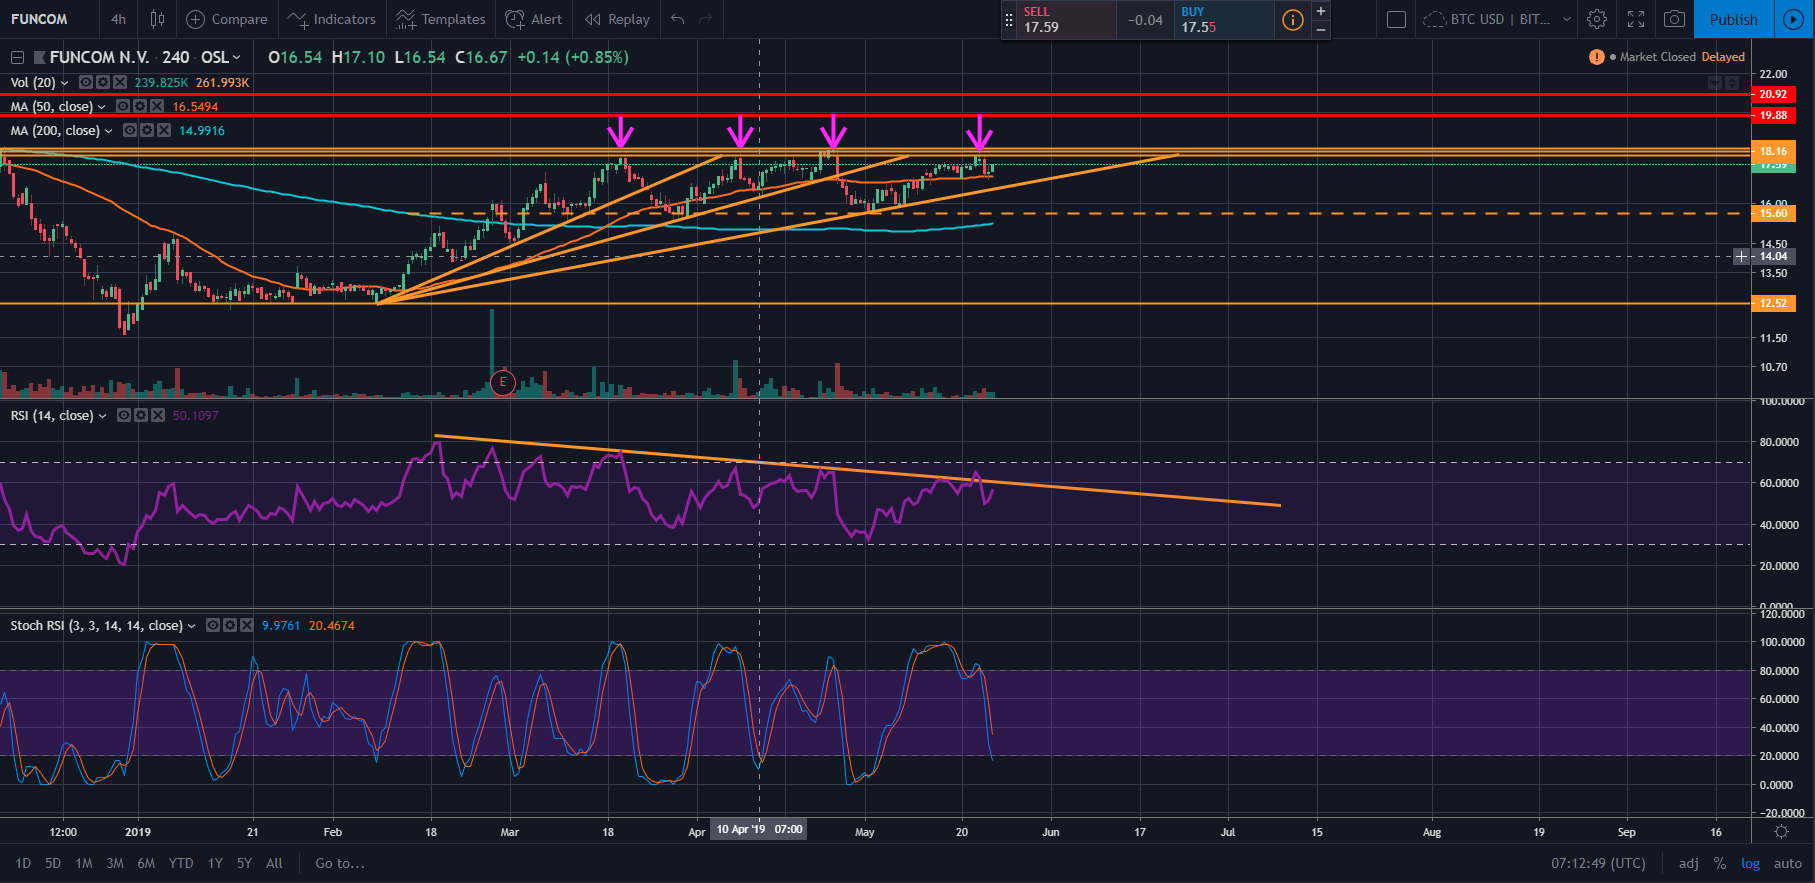1815x883 pixels.
Task: Remove the Vol (20) indicator
Action: 120,82
